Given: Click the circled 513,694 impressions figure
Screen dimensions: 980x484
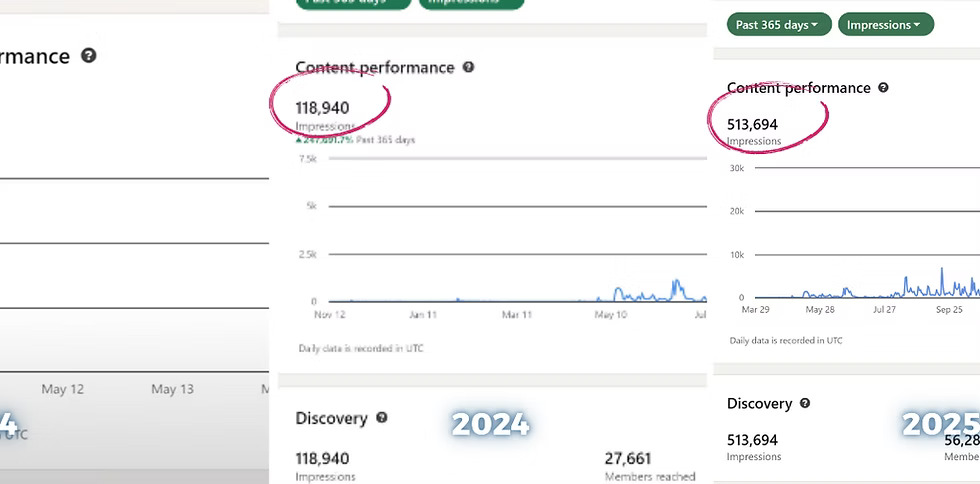Looking at the screenshot, I should coord(752,125).
